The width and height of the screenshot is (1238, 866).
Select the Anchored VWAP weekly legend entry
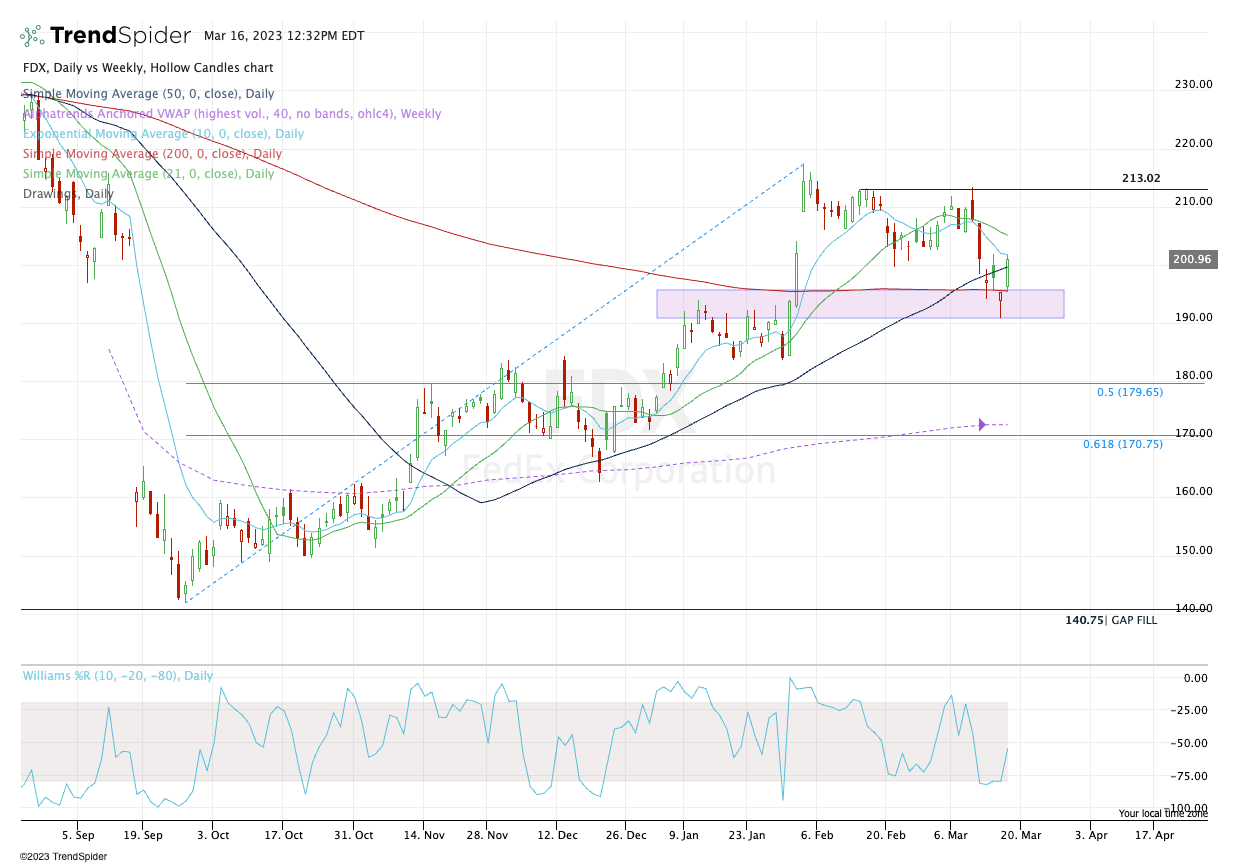(x=231, y=114)
